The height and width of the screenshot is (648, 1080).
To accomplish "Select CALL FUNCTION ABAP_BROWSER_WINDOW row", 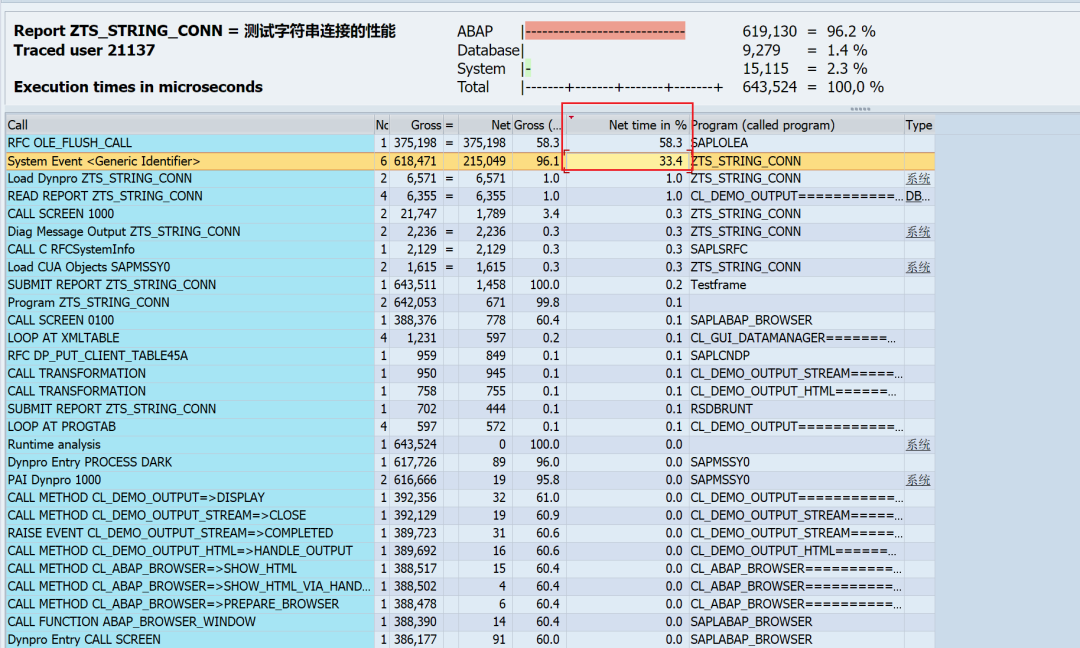I will pos(189,622).
